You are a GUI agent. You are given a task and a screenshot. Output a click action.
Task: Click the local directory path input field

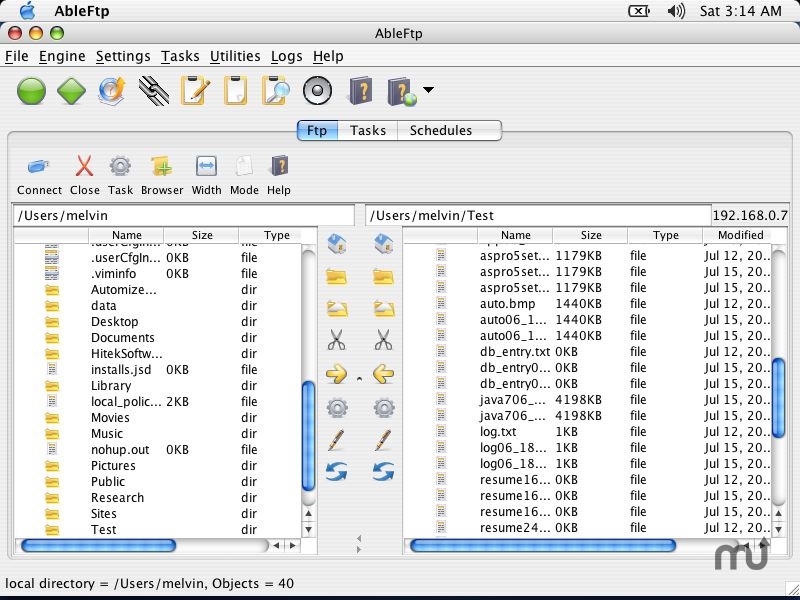point(180,214)
